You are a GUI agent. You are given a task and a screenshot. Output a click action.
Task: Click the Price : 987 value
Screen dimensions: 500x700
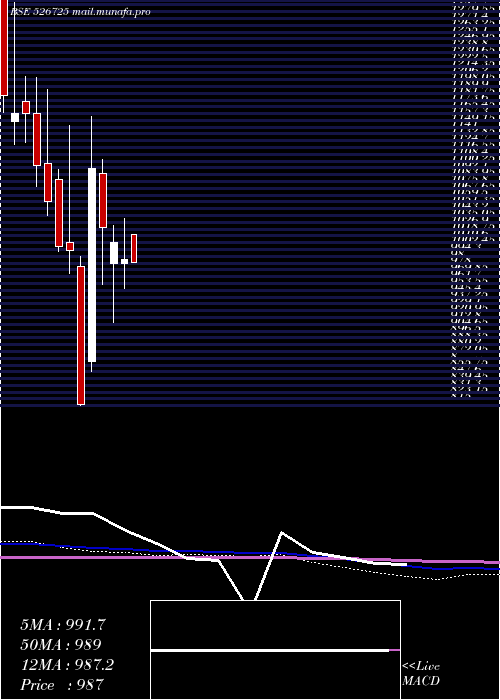62,685
